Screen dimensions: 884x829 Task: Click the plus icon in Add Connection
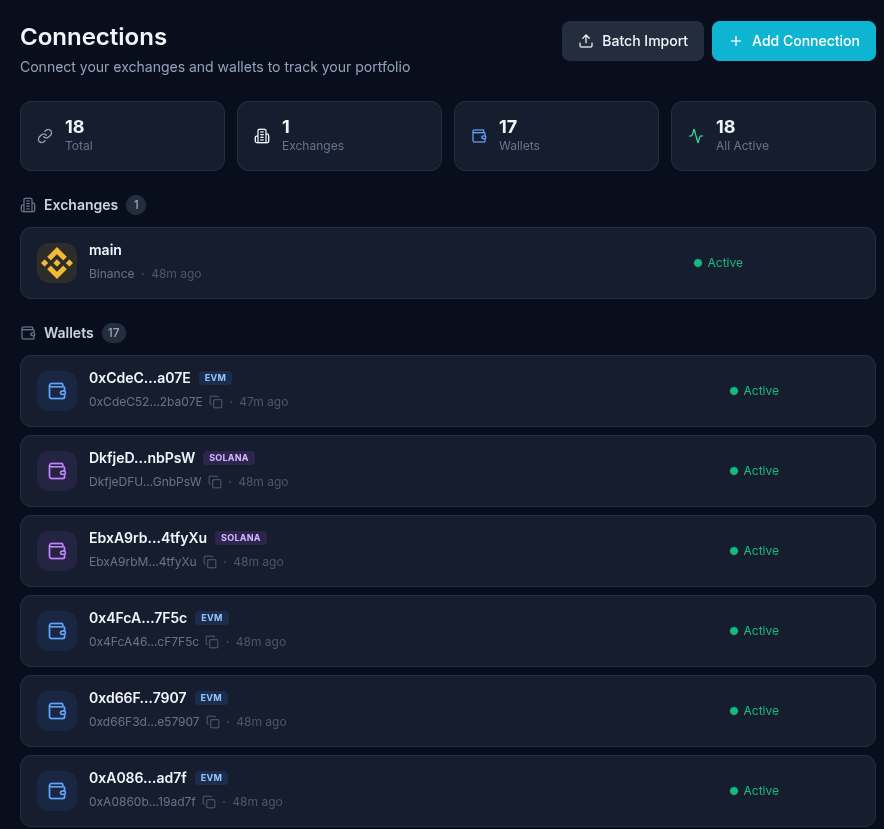pyautogui.click(x=736, y=41)
